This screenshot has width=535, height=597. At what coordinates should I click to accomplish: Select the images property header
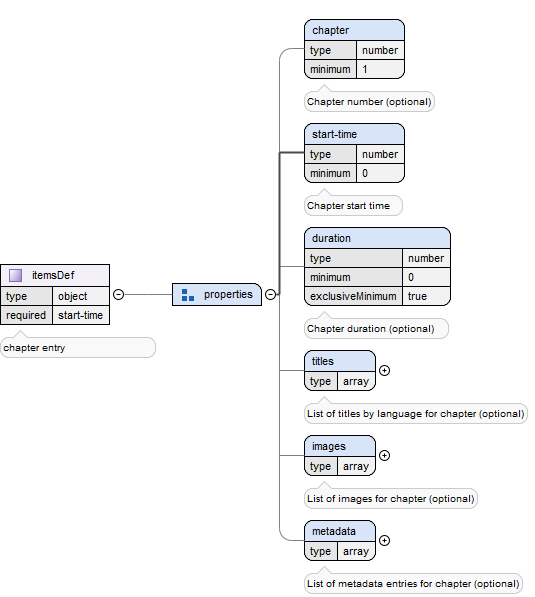[340, 446]
